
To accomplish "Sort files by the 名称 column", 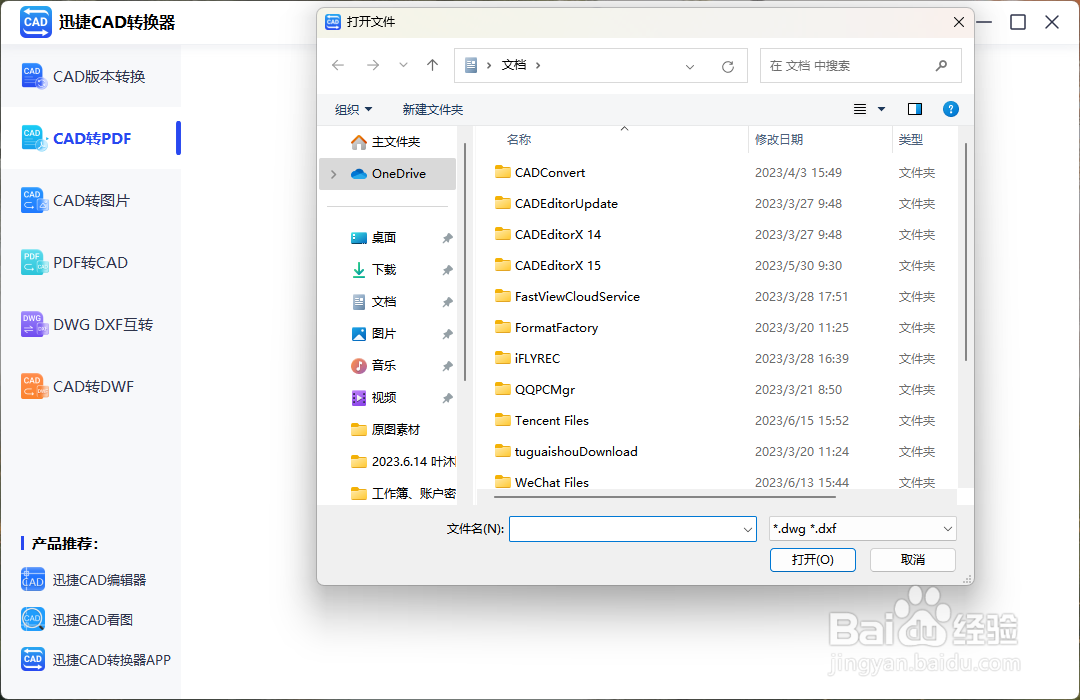I will [x=519, y=140].
